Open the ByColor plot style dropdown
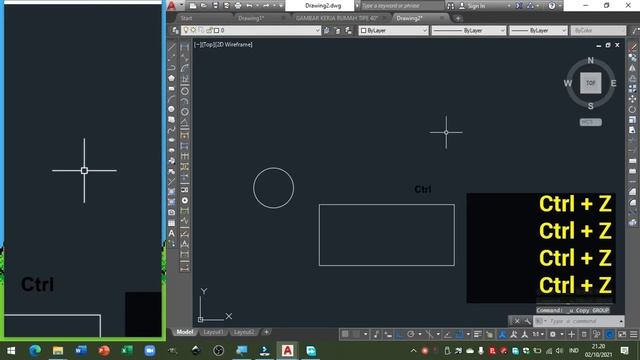Screen dimensions: 640x360 pyautogui.click(x=598, y=30)
